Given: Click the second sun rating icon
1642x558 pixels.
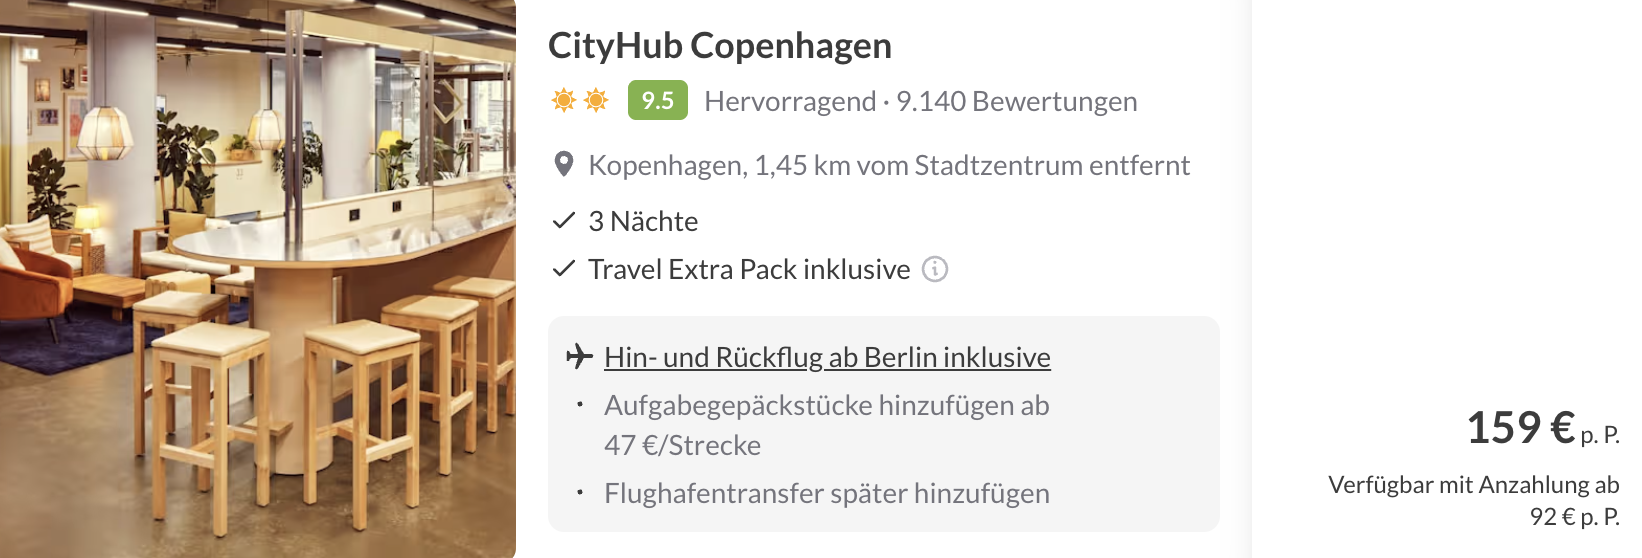Looking at the screenshot, I should point(596,100).
